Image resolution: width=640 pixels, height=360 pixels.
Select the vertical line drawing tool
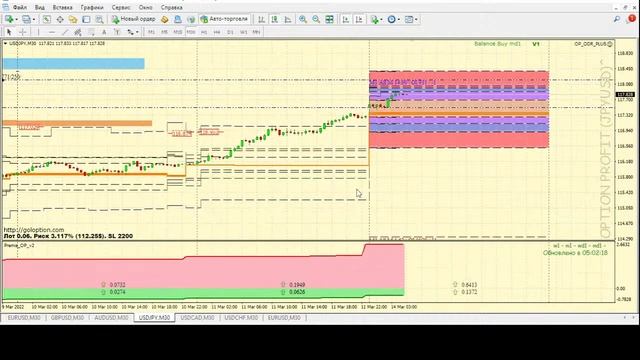pyautogui.click(x=38, y=32)
